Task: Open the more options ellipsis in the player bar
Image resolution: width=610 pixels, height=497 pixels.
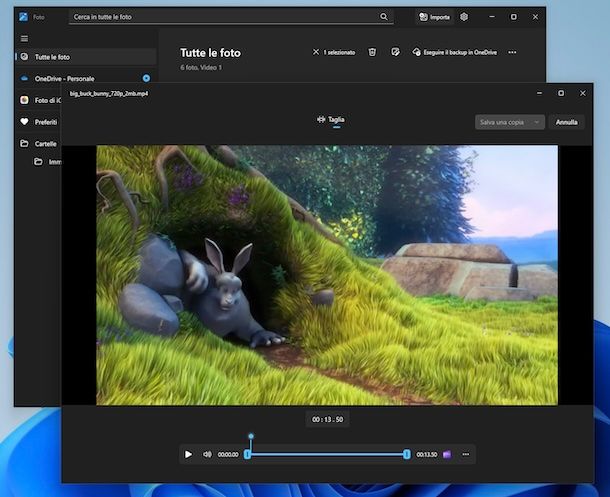Action: pyautogui.click(x=465, y=454)
